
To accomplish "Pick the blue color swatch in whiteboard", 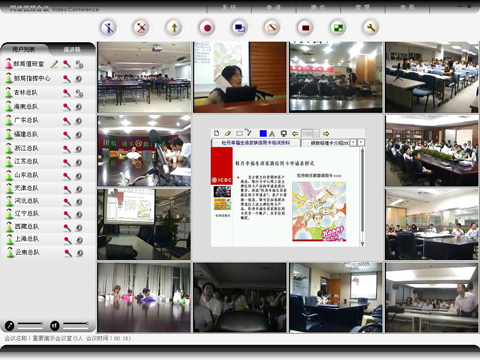I will point(263,133).
